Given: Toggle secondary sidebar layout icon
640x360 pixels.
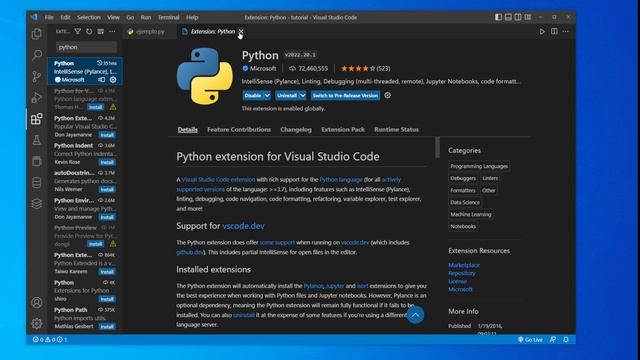Looking at the screenshot, I should [518, 17].
